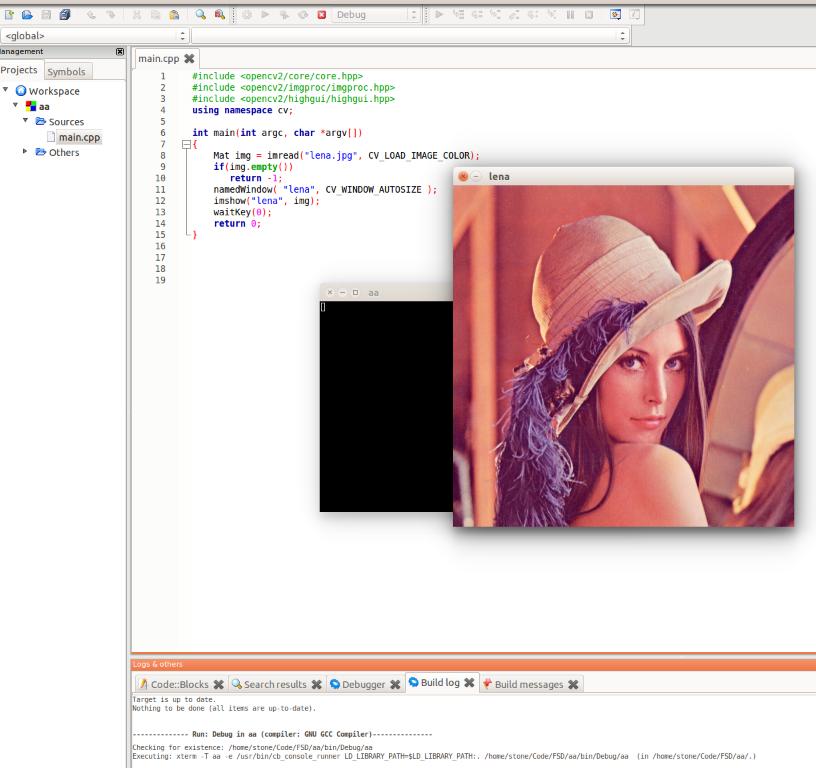The width and height of the screenshot is (816, 768).
Task: Collapse the Workspace tree node
Action: coord(6,90)
